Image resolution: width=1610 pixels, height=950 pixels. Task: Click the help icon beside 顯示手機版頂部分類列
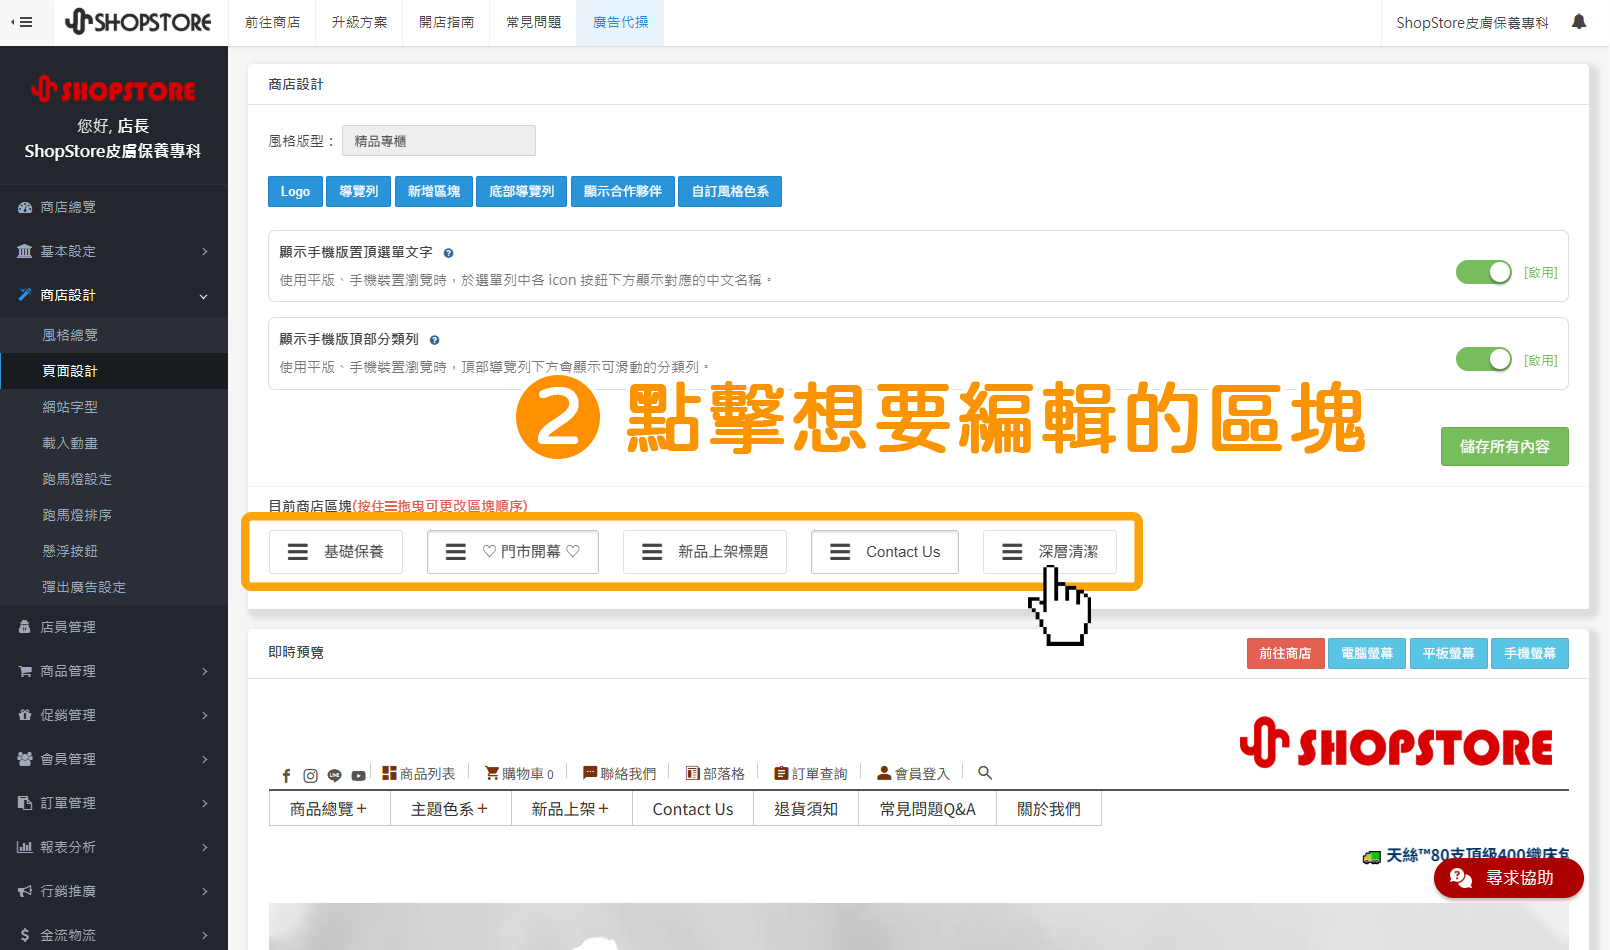[434, 340]
